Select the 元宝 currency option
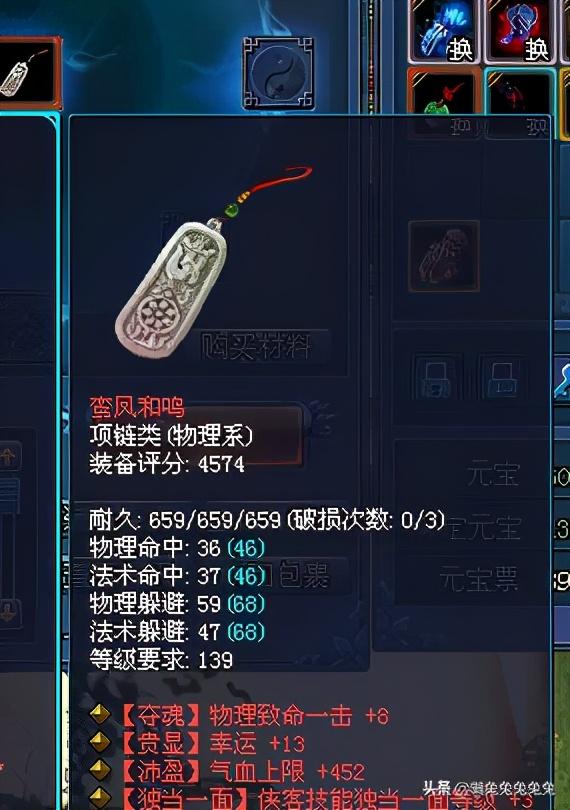 tap(492, 473)
